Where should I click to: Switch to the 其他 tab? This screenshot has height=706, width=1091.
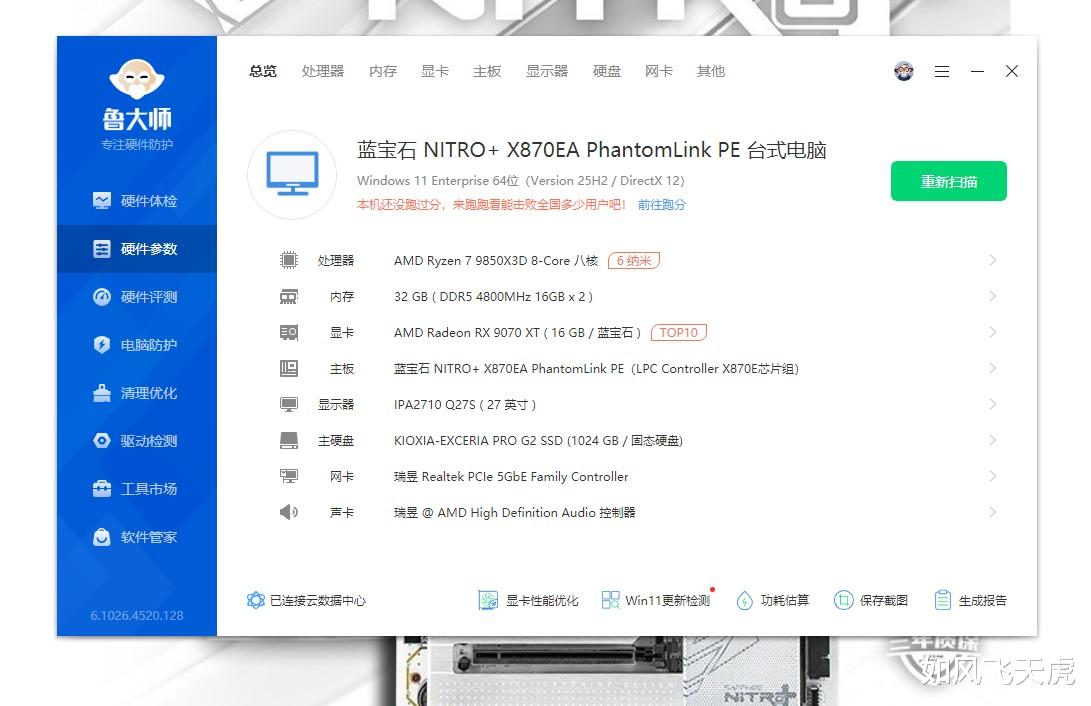711,71
